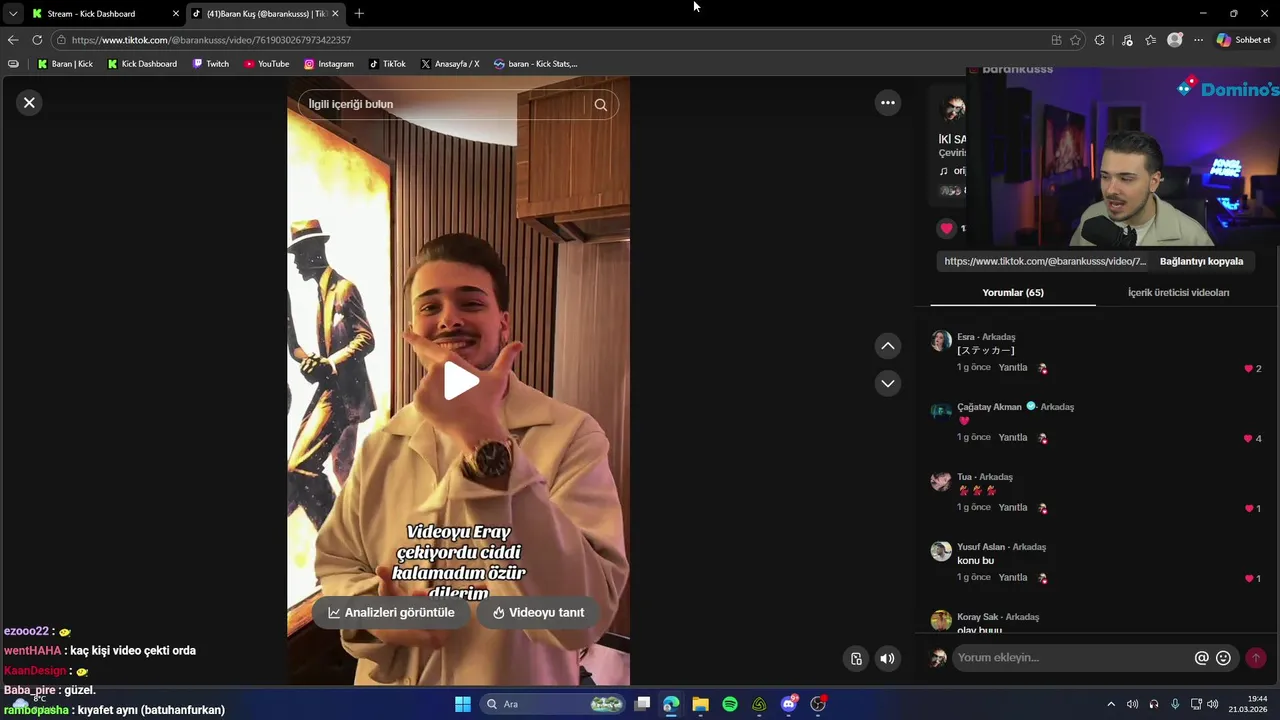Open the tab search dropdown
Screen dimensions: 1280x720
tap(12, 14)
